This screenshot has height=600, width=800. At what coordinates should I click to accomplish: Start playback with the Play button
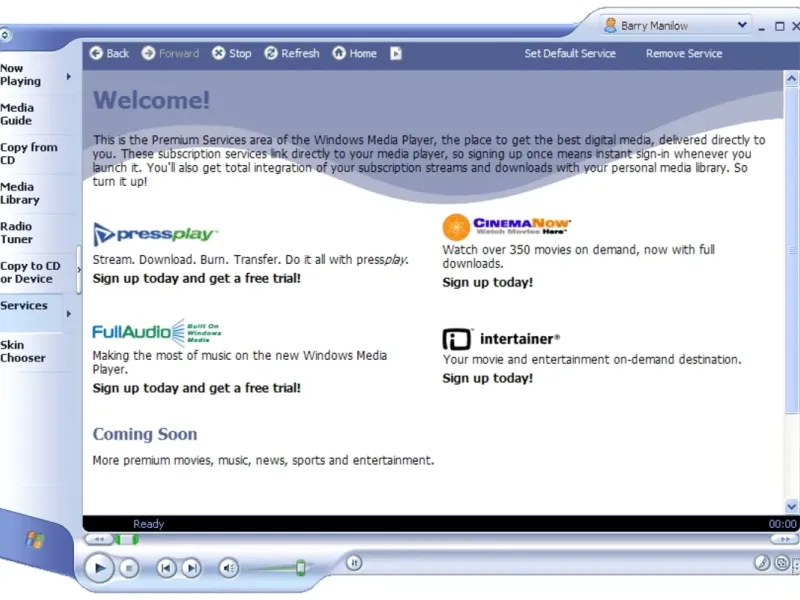pyautogui.click(x=99, y=567)
